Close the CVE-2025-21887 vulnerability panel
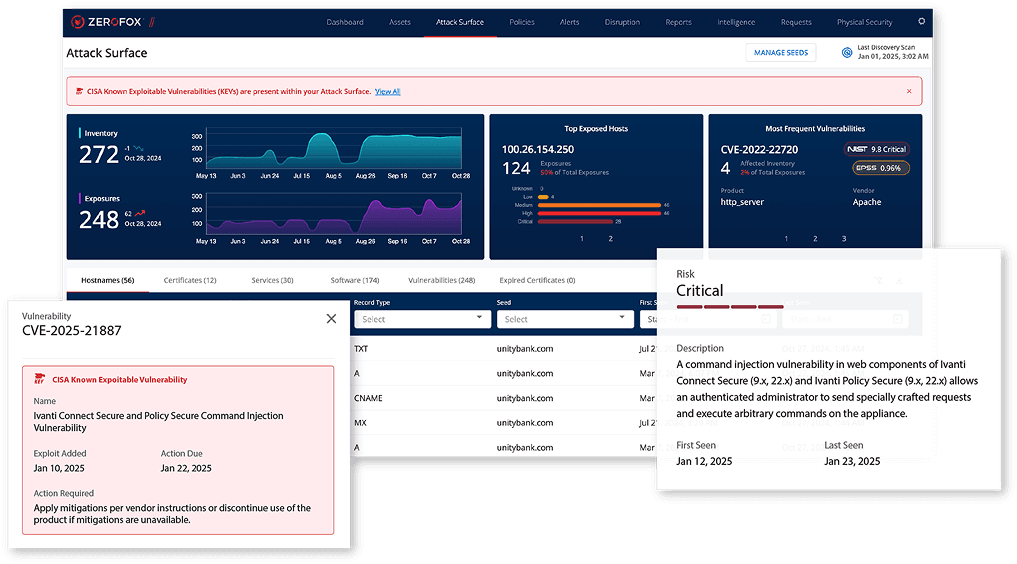The height and width of the screenshot is (564, 1017). (x=331, y=318)
